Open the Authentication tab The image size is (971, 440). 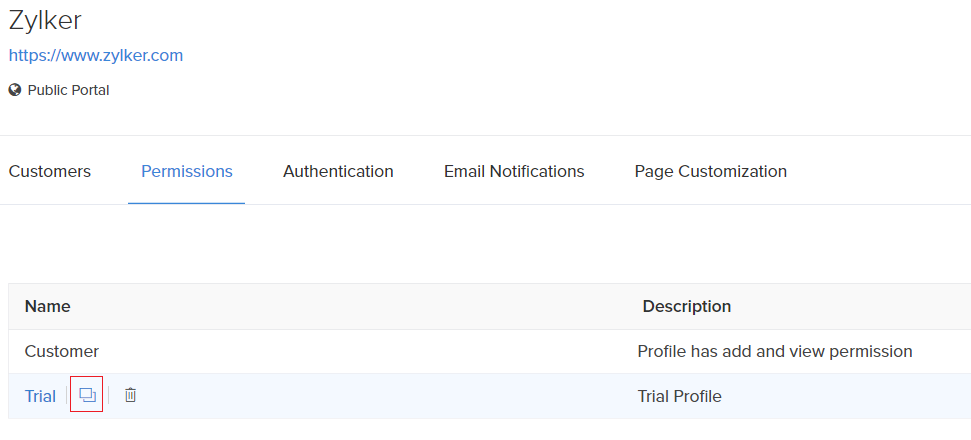point(338,171)
